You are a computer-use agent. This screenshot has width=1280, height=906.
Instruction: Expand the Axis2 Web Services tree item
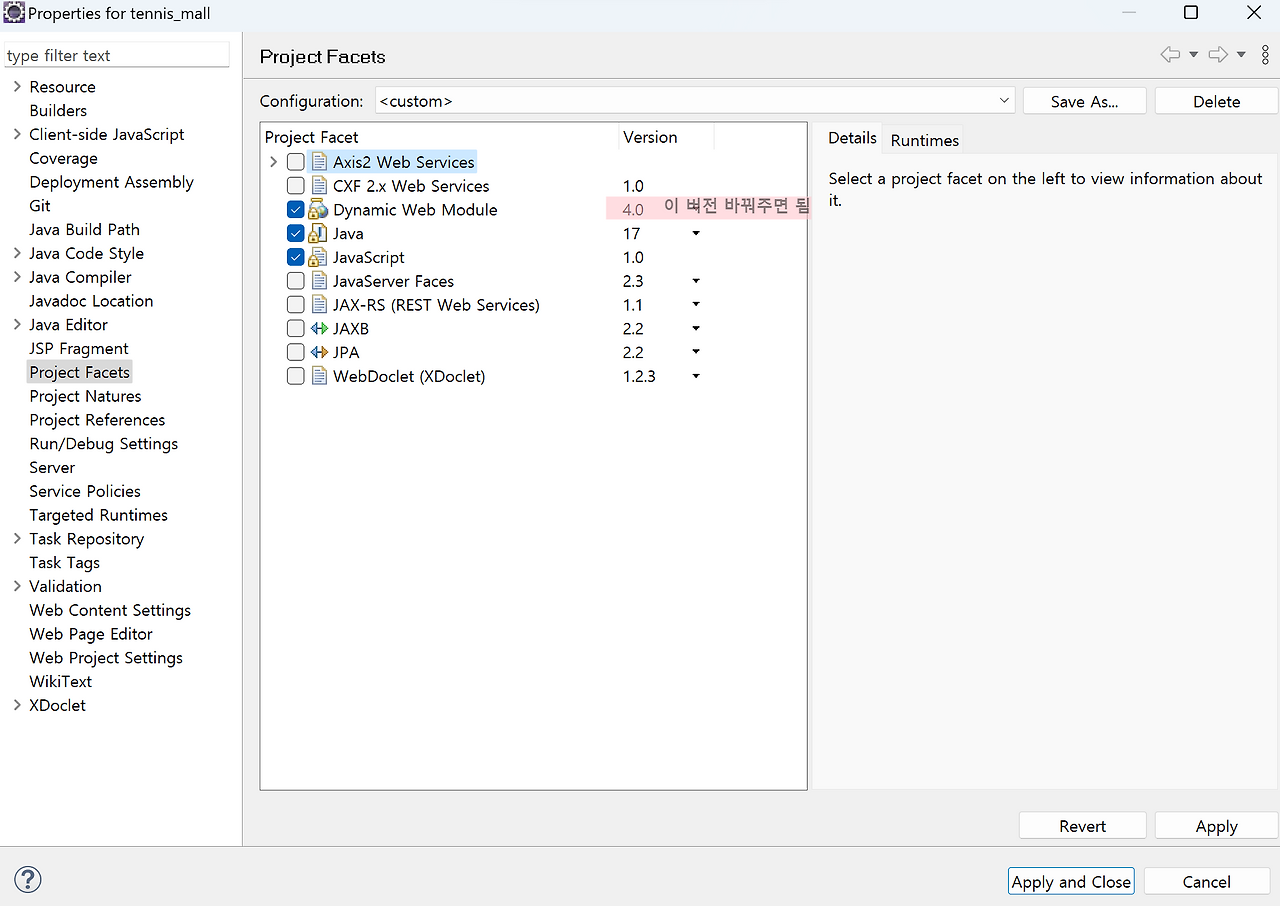tap(273, 161)
